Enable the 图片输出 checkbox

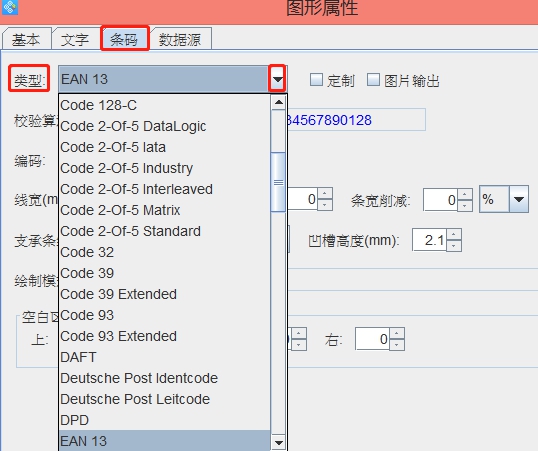[373, 80]
